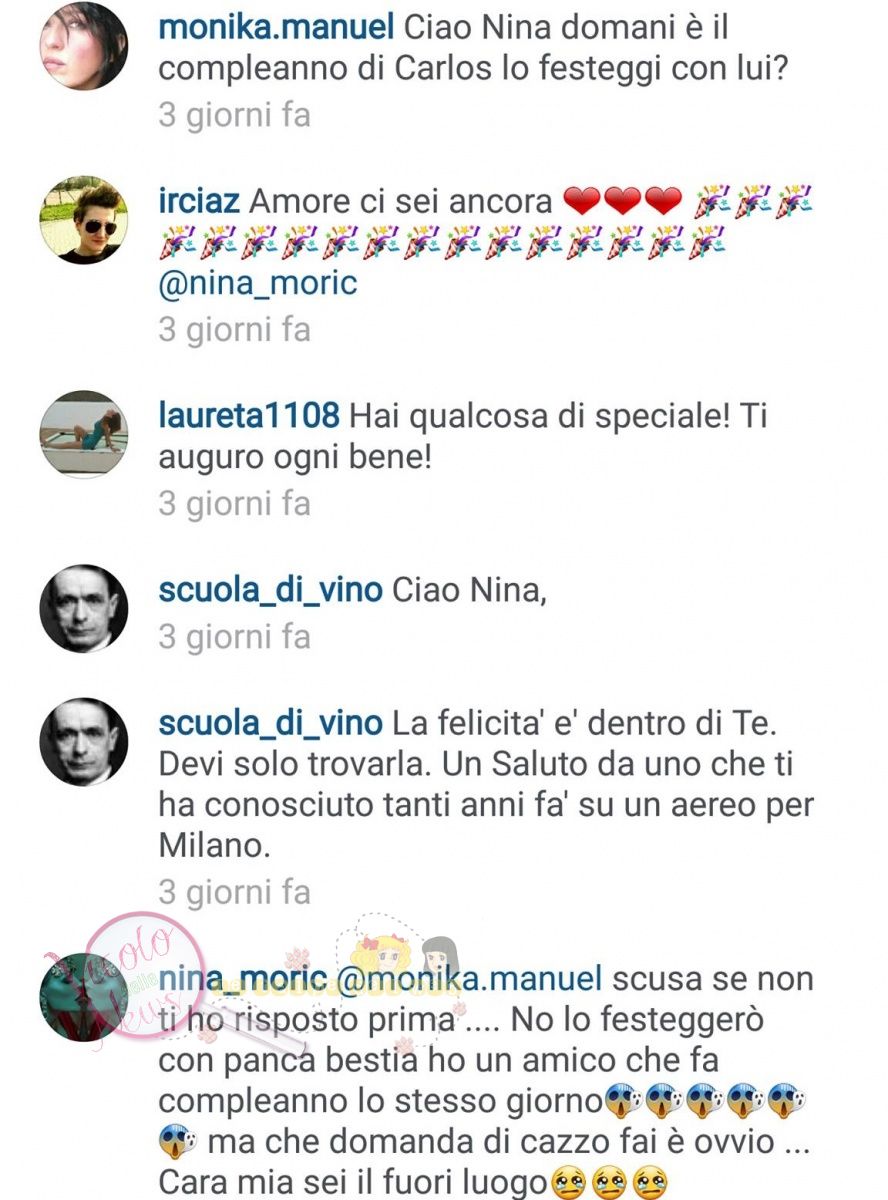Screen dimensions: 888x1200
Task: Tap scuola_di_vino avatar beside 'Ciao Nina,'
Action: [84, 609]
